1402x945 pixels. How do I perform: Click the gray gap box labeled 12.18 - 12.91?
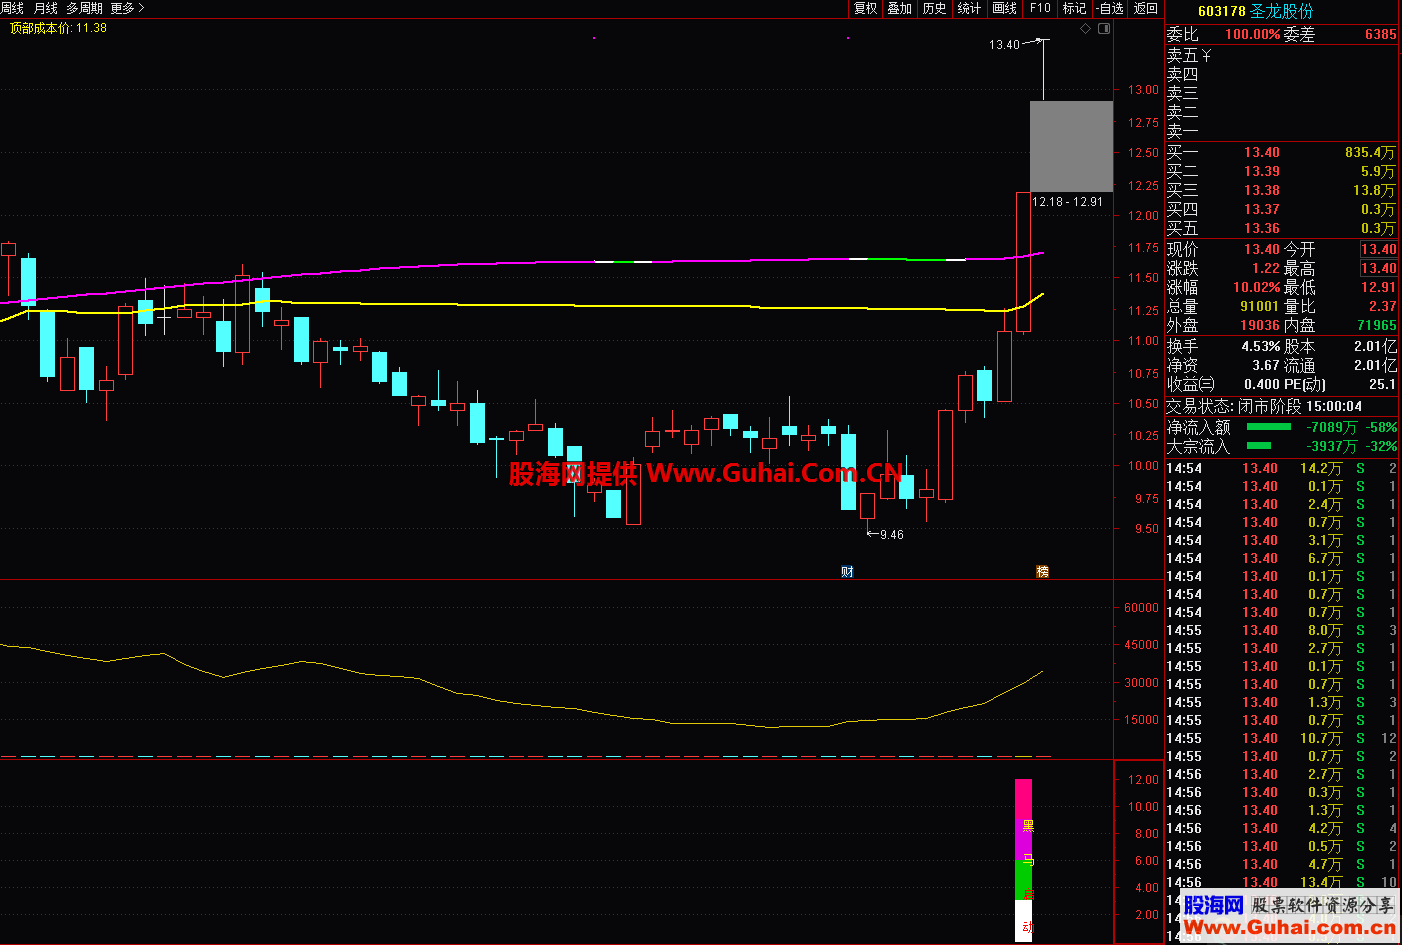(1071, 146)
